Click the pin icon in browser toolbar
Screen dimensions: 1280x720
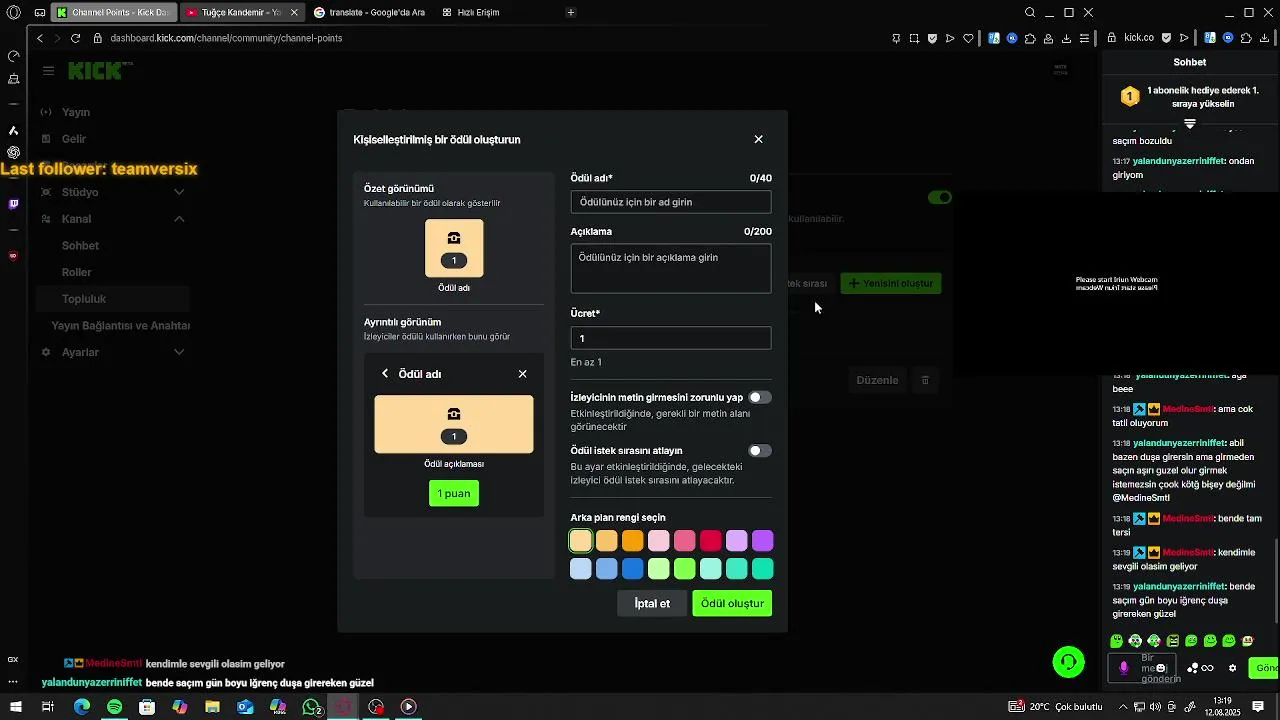896,38
